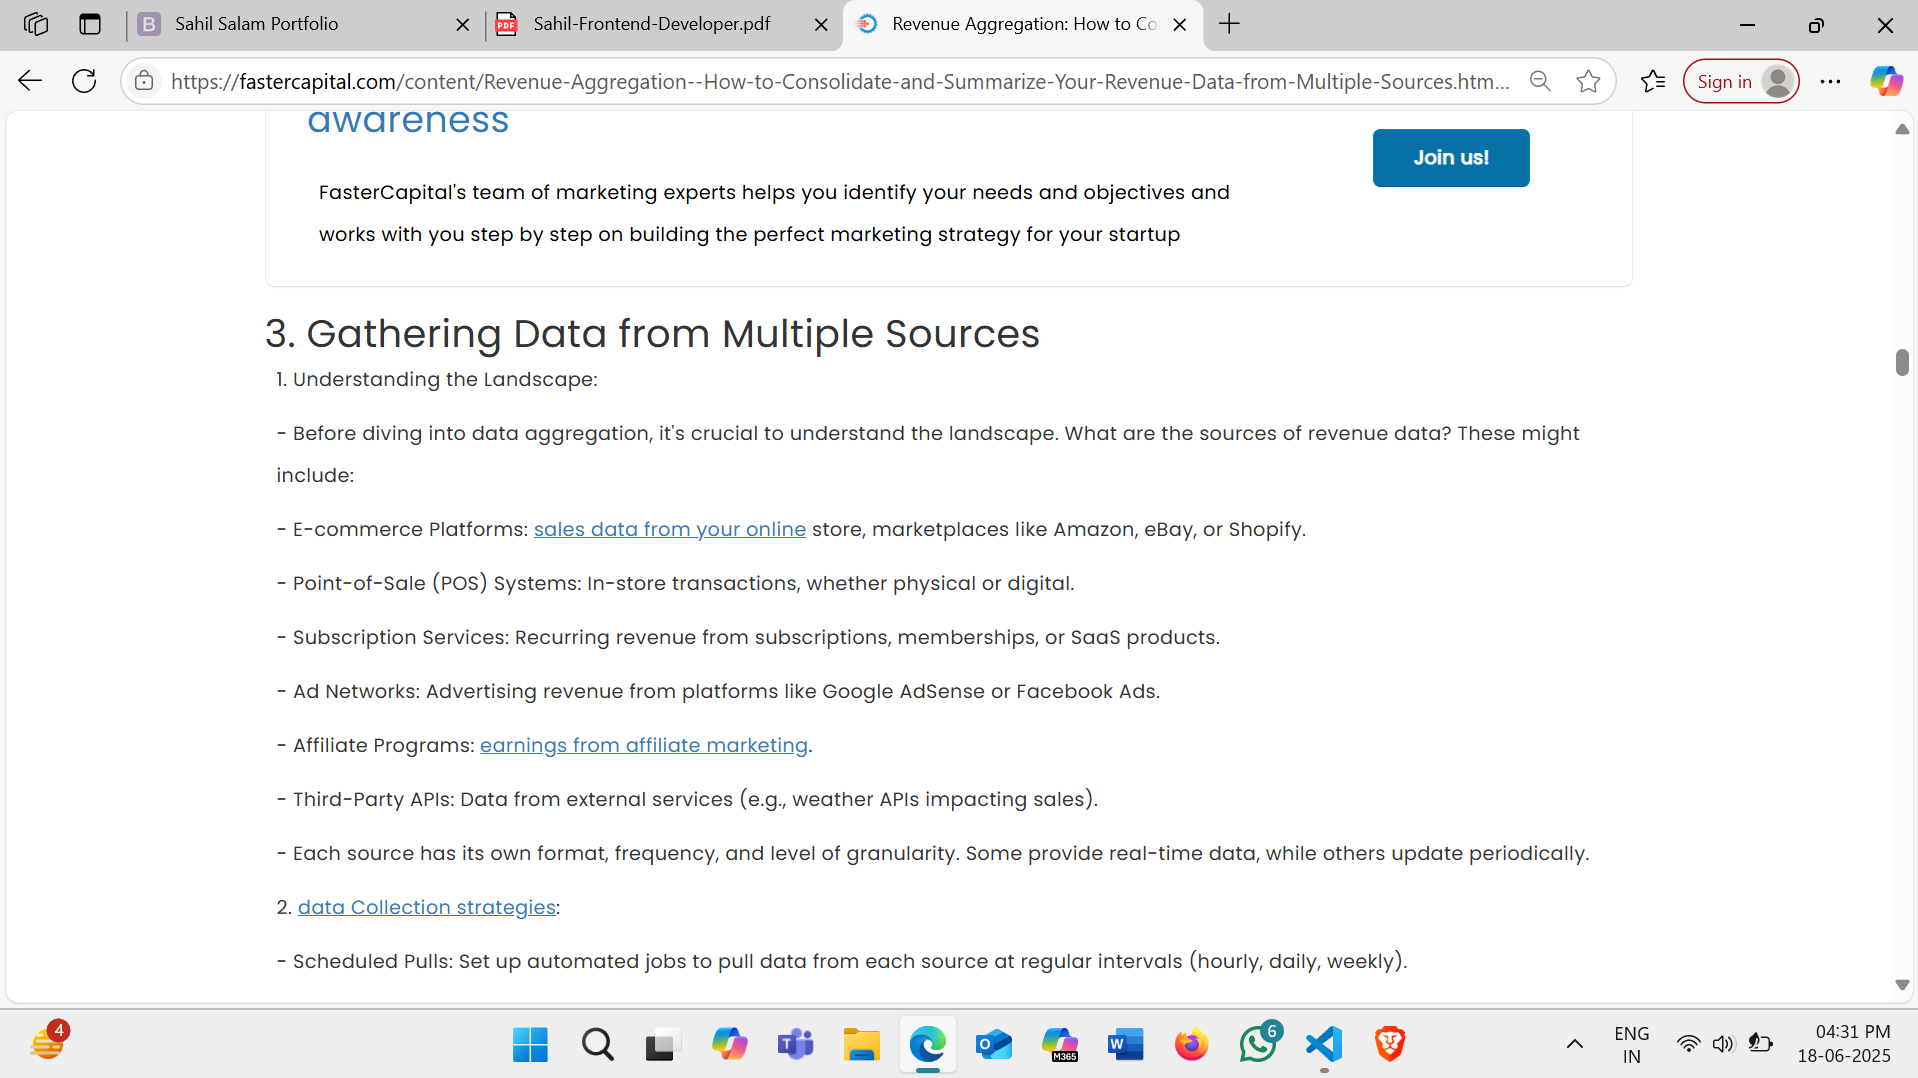Open the Sign in profile menu
Viewport: 1918px width, 1078px height.
click(1740, 81)
